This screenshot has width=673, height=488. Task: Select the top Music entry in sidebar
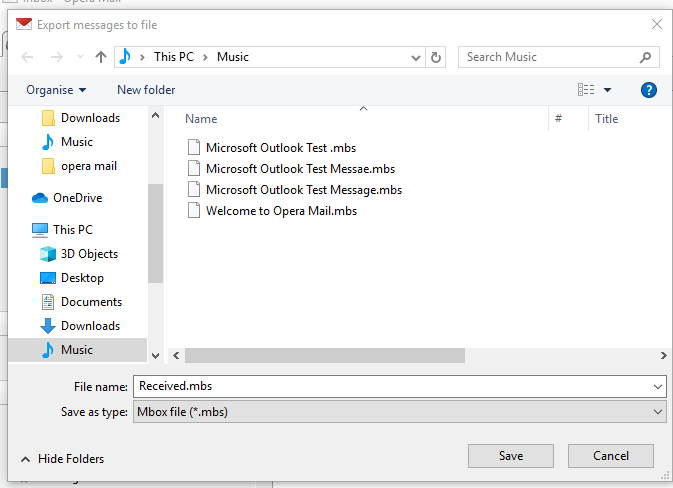click(x=67, y=142)
